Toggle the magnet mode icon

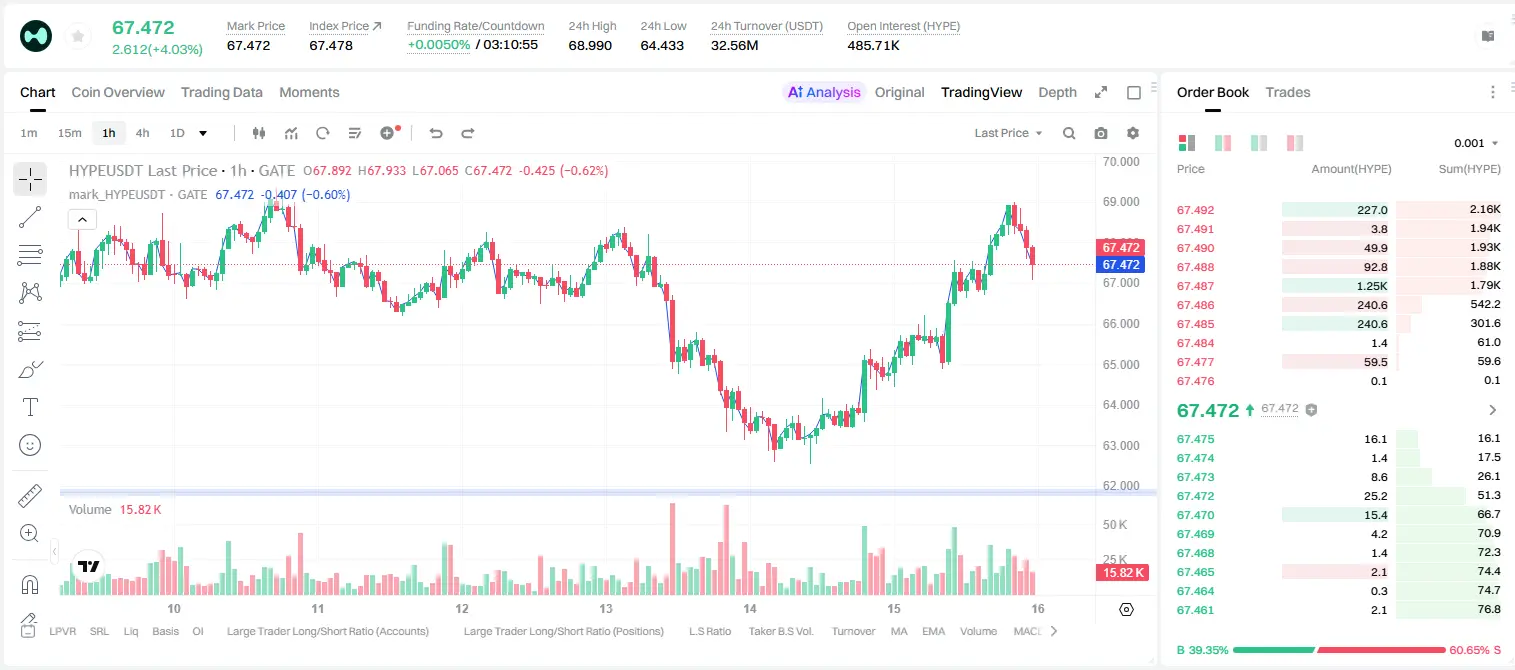coord(30,584)
